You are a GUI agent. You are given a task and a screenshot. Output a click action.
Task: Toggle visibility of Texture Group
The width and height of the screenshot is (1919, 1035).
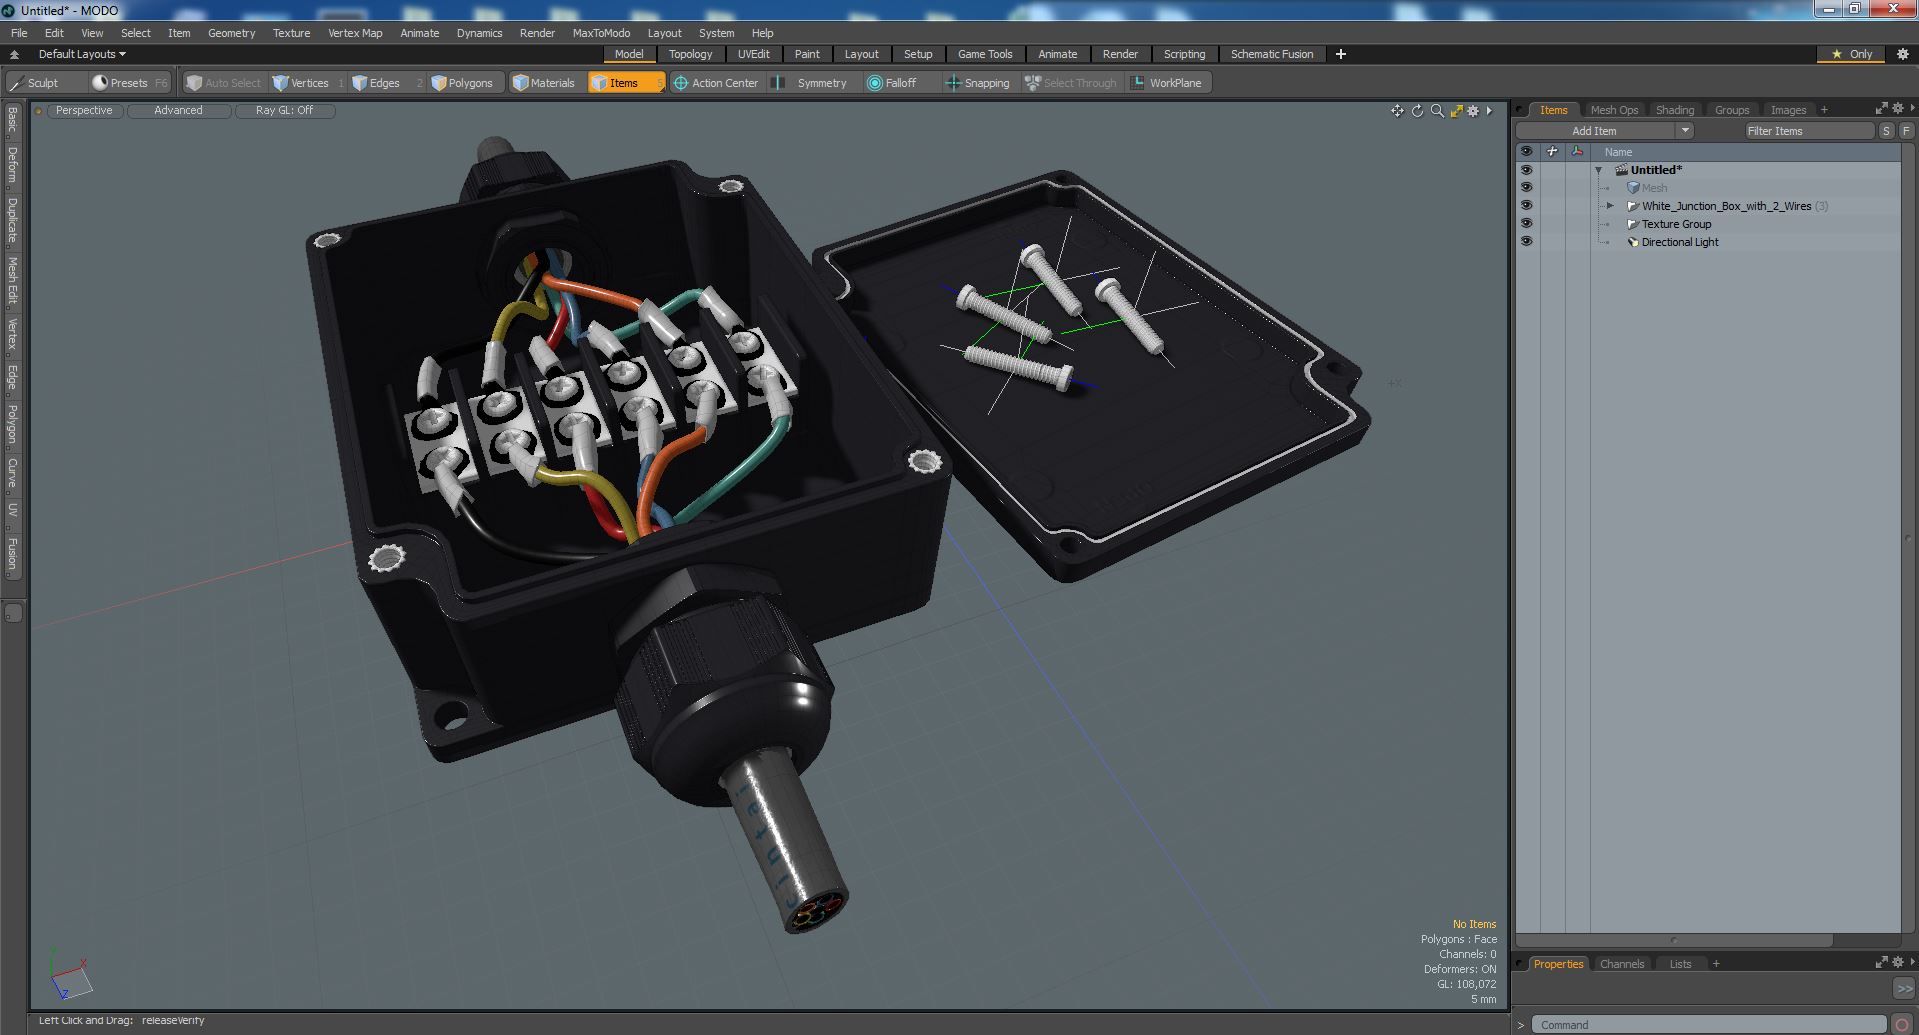point(1526,224)
